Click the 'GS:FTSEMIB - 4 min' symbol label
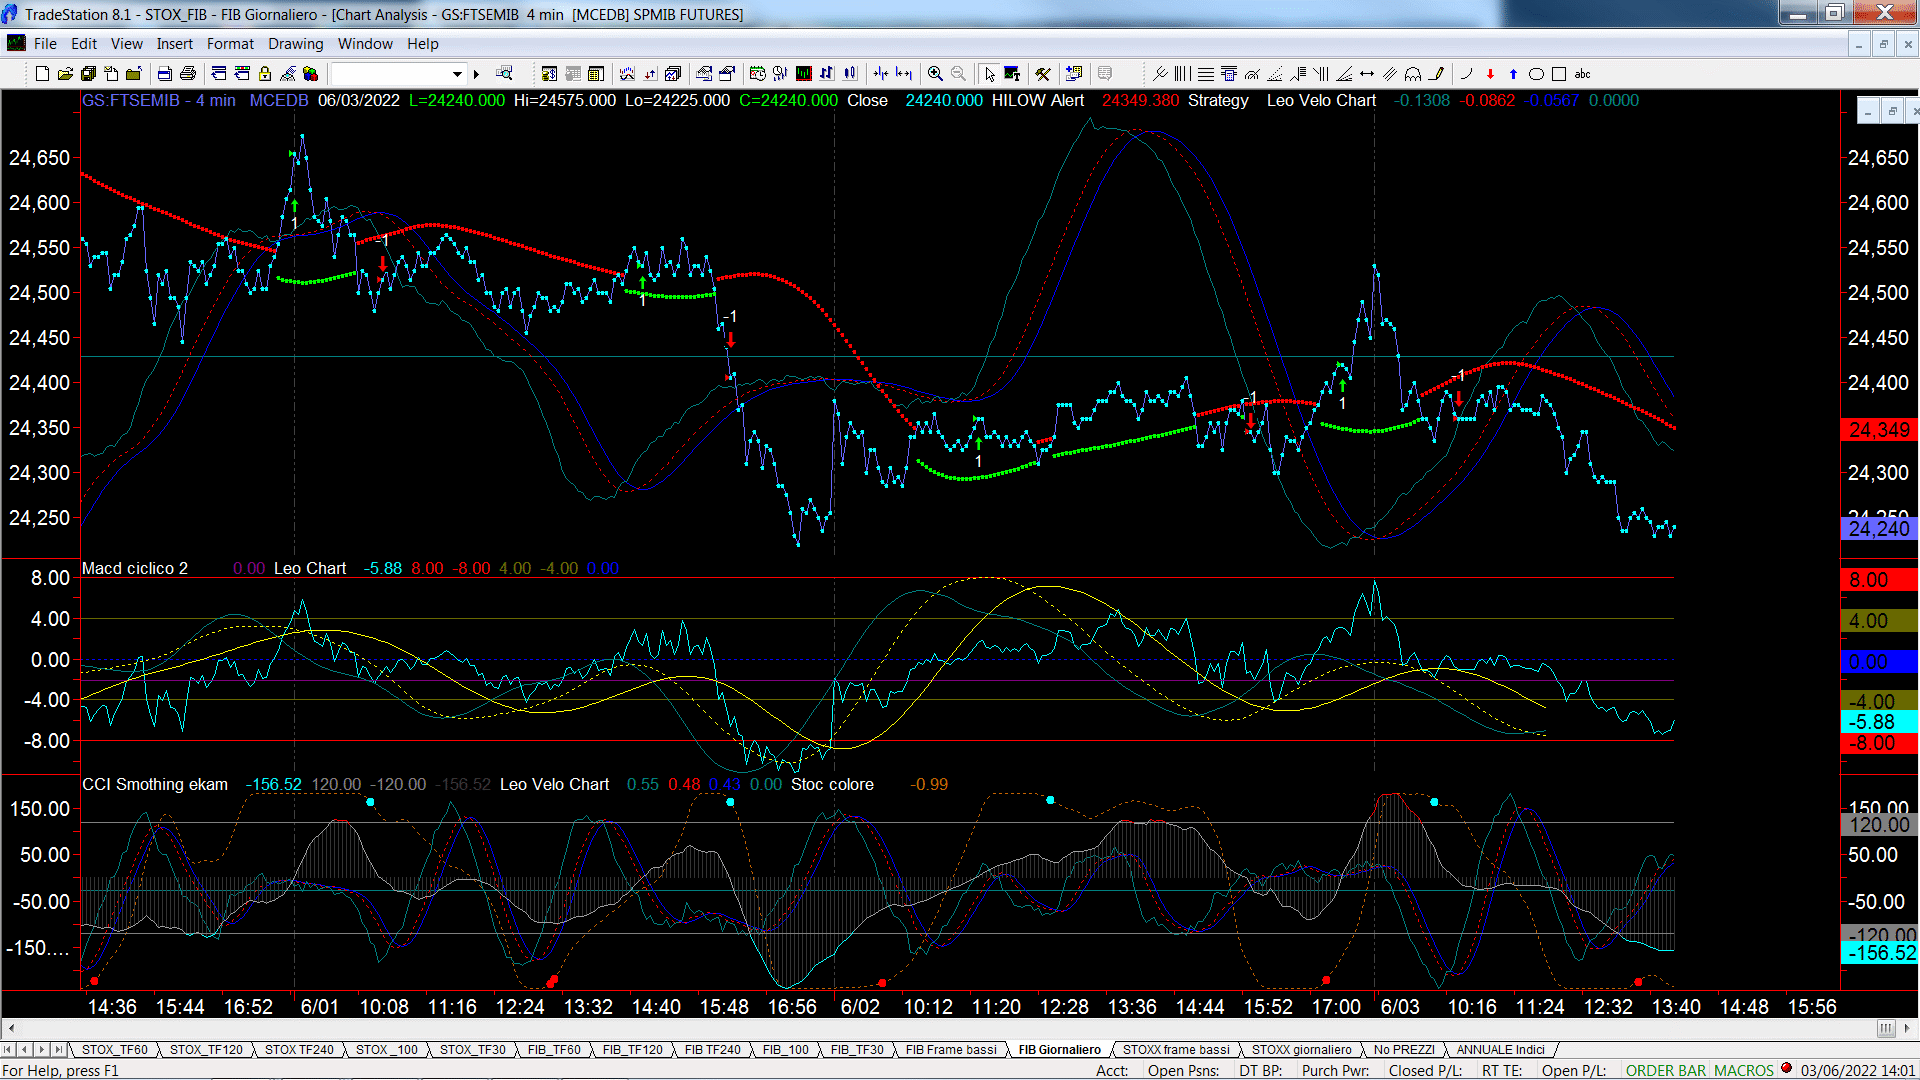The image size is (1920, 1080). (159, 100)
